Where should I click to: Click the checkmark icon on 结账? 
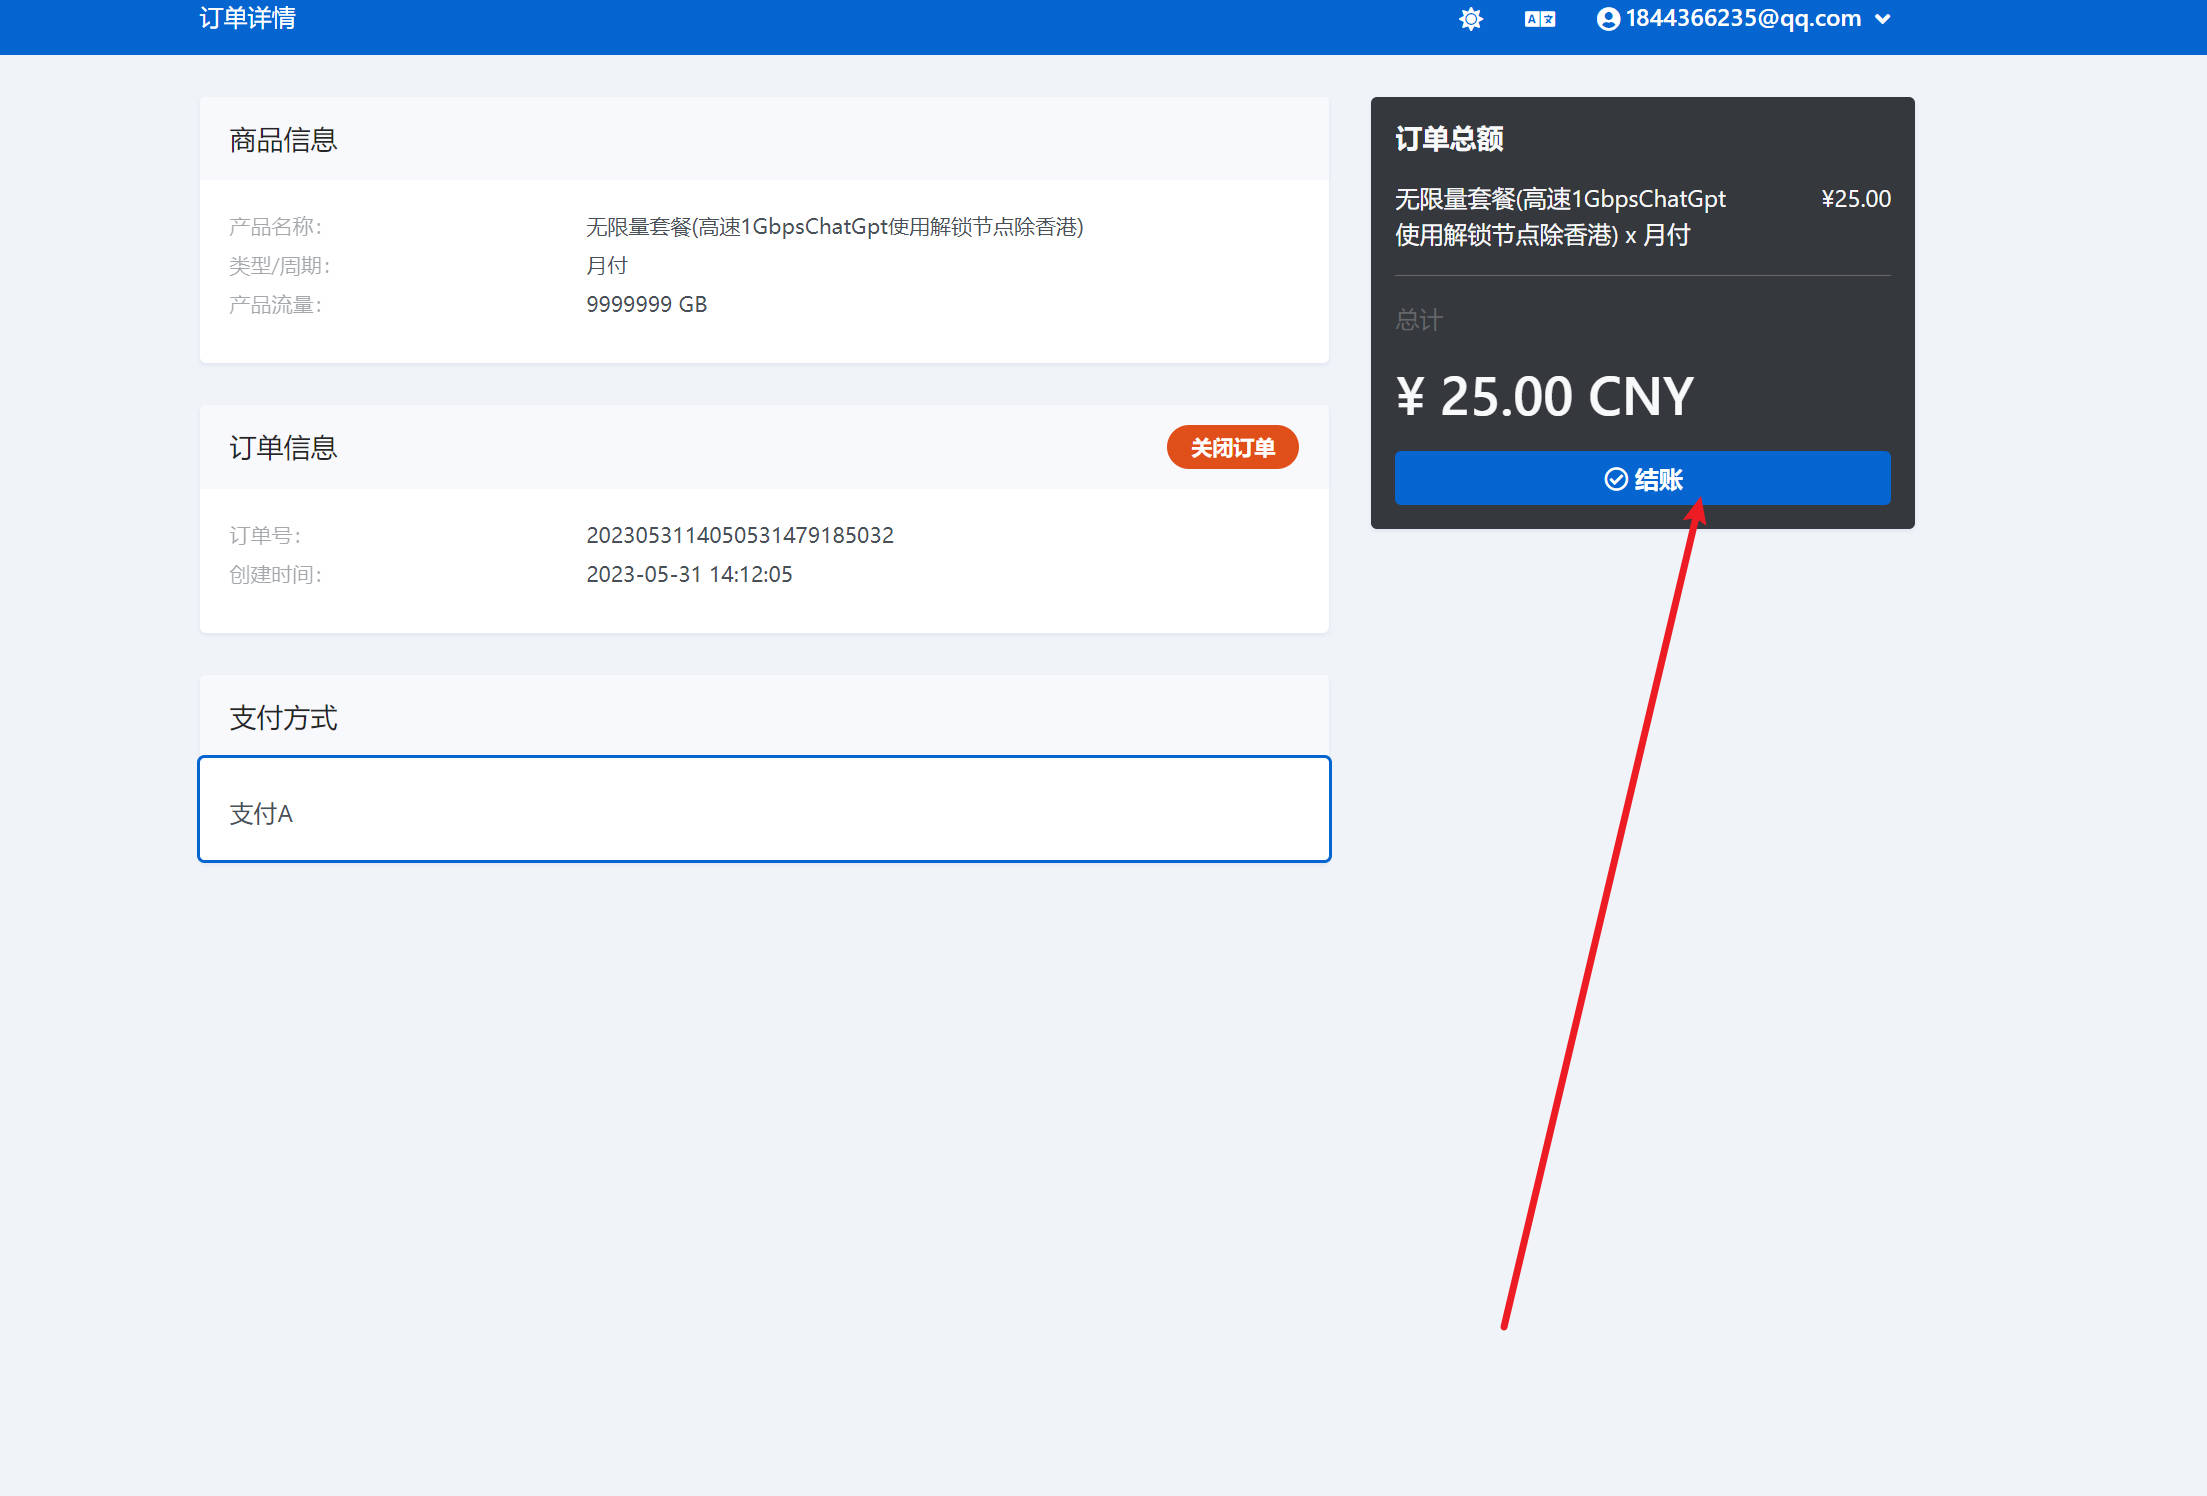pos(1616,479)
